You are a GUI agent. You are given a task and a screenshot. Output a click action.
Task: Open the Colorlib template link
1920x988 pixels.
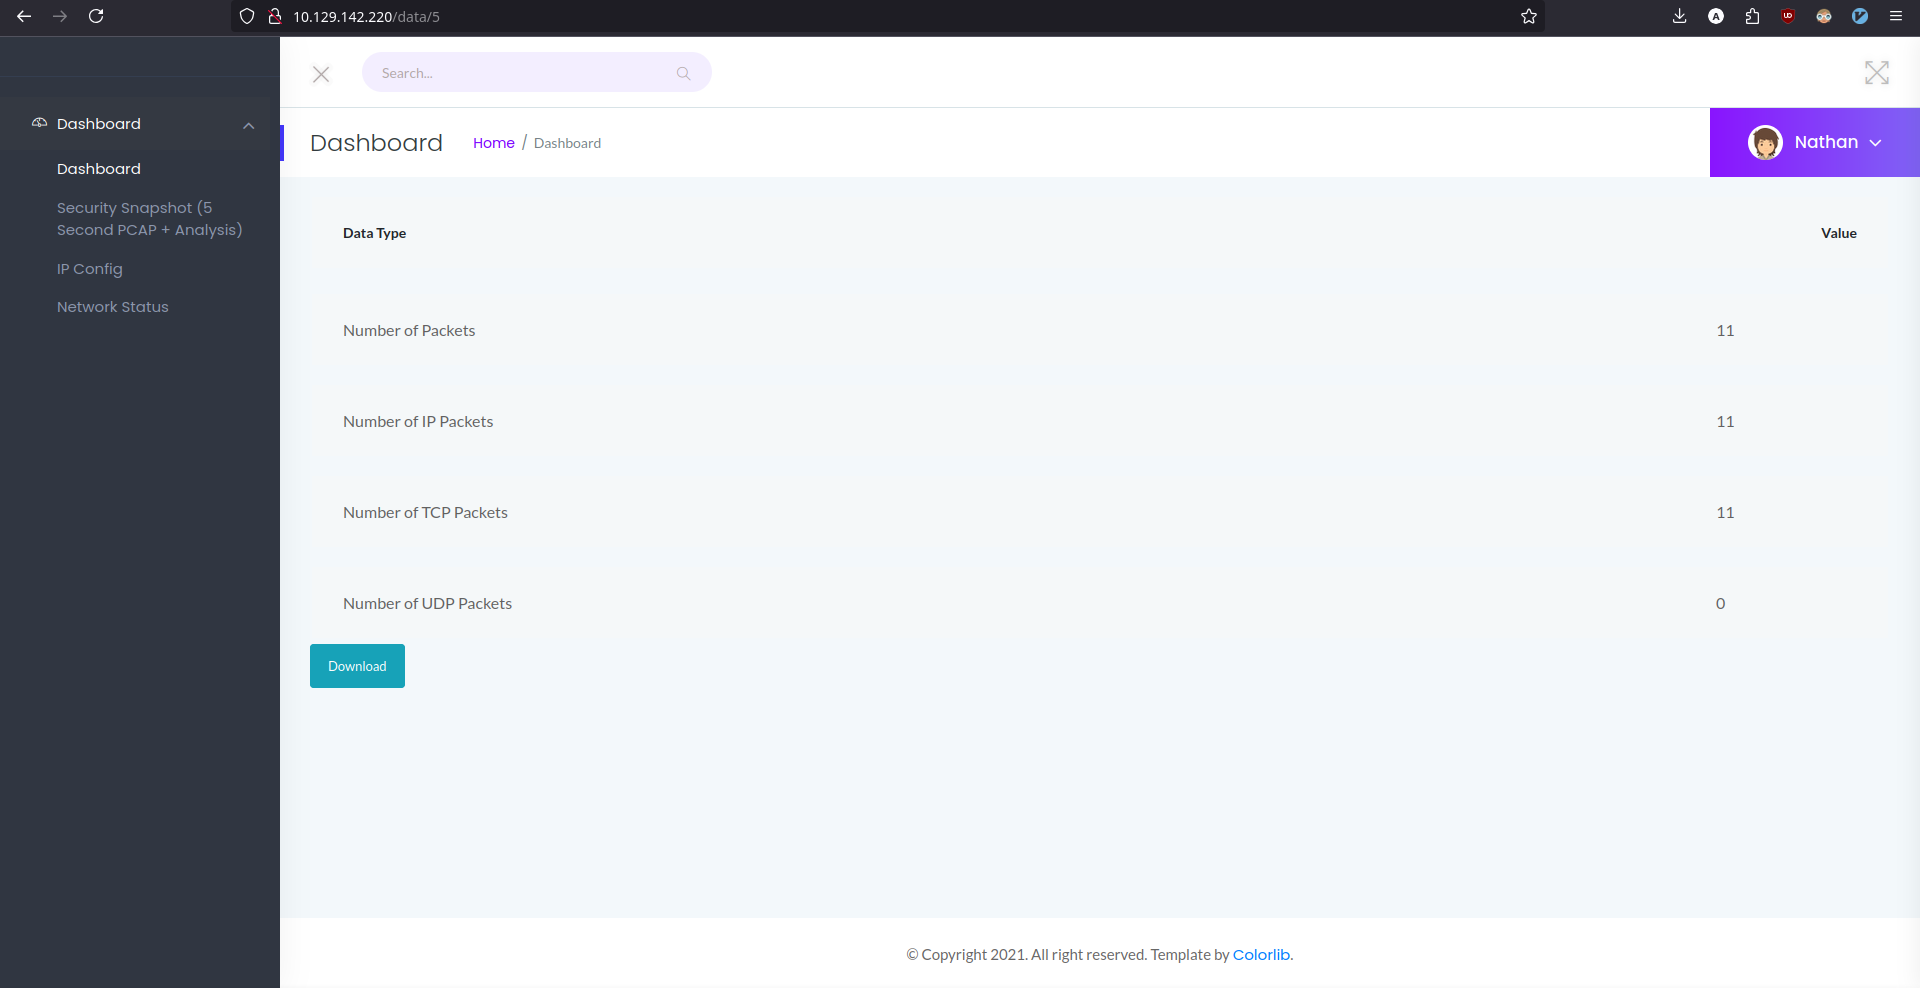(x=1261, y=955)
